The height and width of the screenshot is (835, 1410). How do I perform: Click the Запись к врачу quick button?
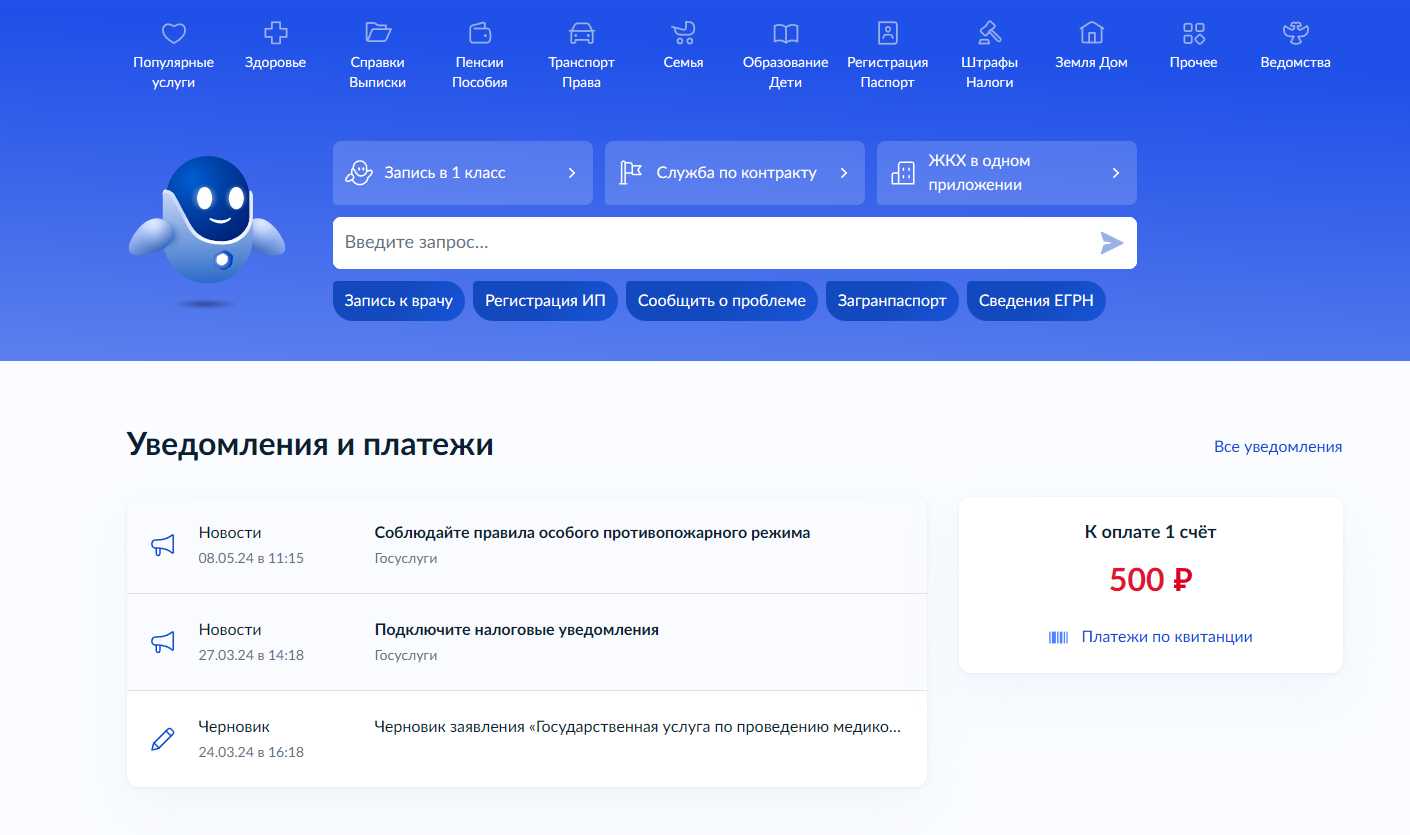point(399,301)
